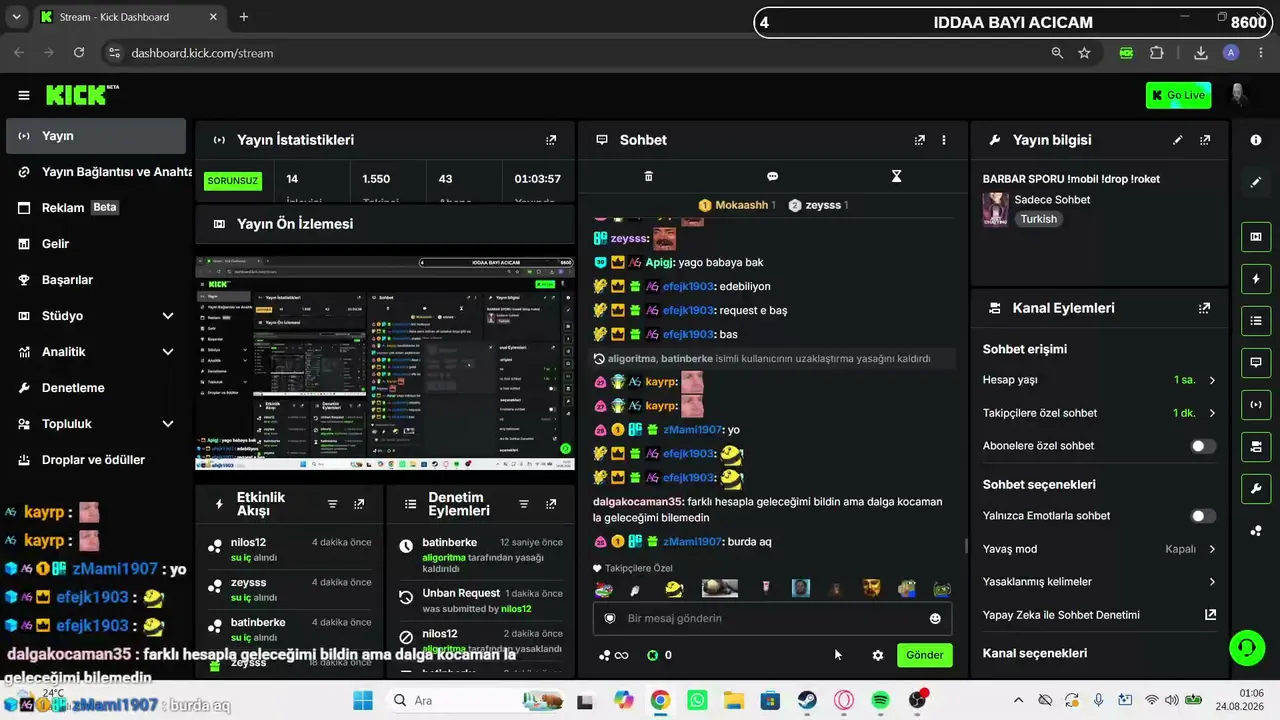
Task: Open the Kick hamburger menu
Action: 24,95
